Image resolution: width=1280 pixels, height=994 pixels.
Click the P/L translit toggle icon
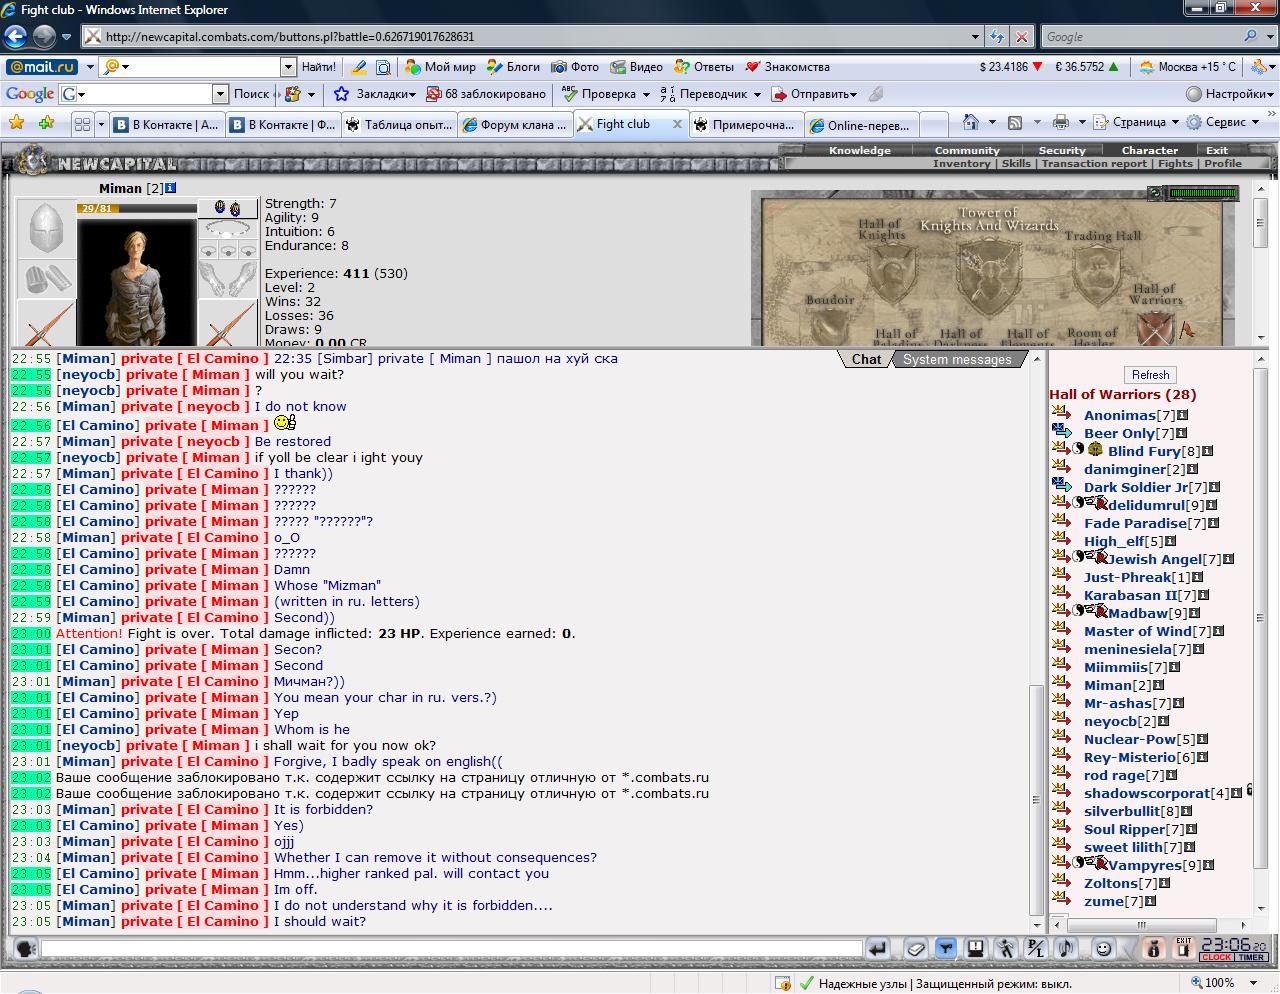click(1036, 948)
